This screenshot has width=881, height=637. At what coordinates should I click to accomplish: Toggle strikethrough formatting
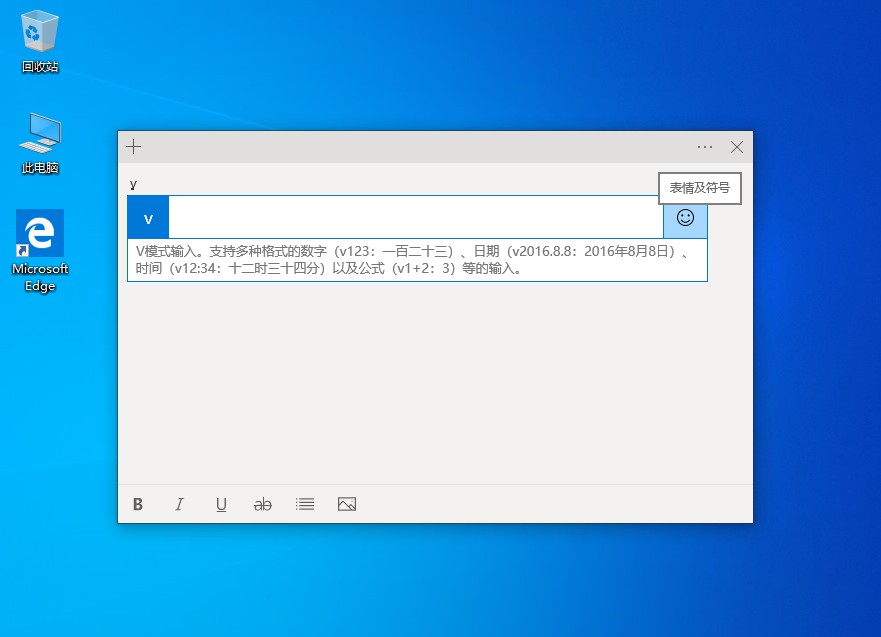(263, 504)
